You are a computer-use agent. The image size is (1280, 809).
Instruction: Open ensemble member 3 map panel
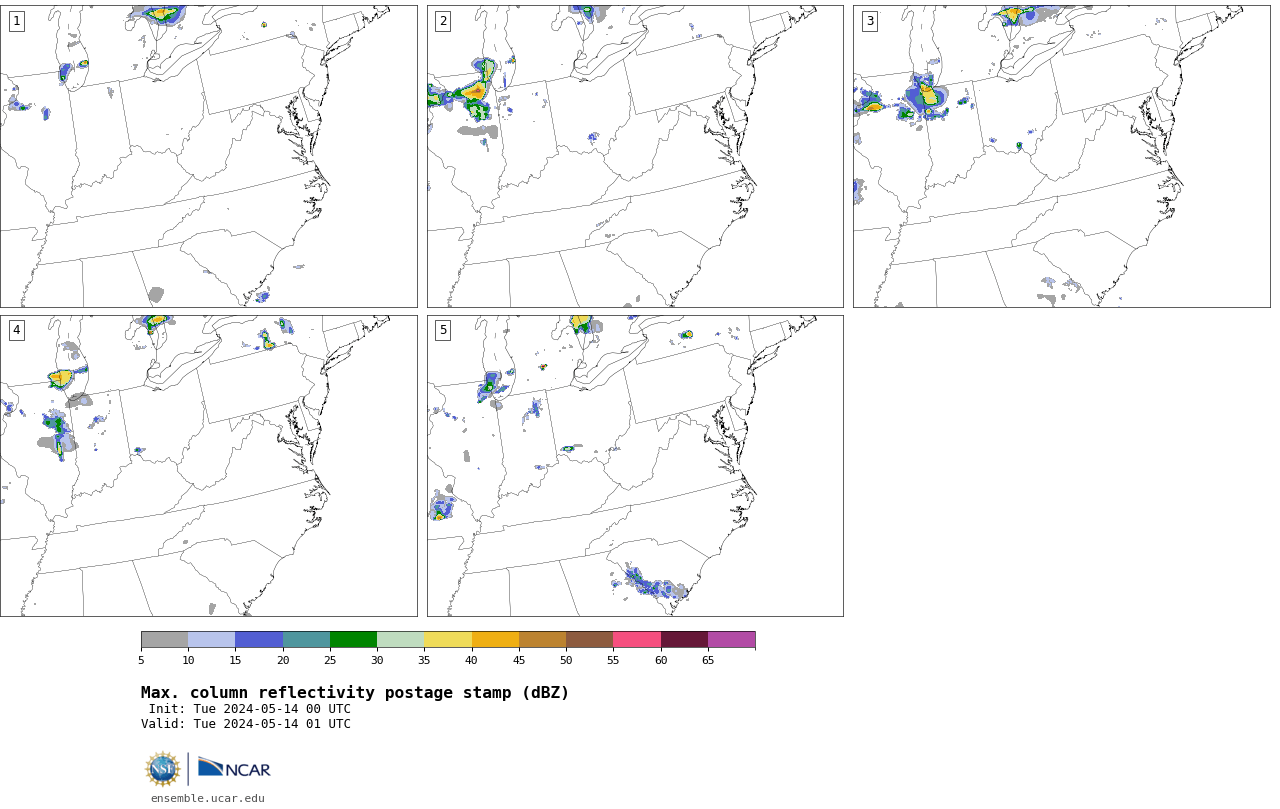(1061, 156)
